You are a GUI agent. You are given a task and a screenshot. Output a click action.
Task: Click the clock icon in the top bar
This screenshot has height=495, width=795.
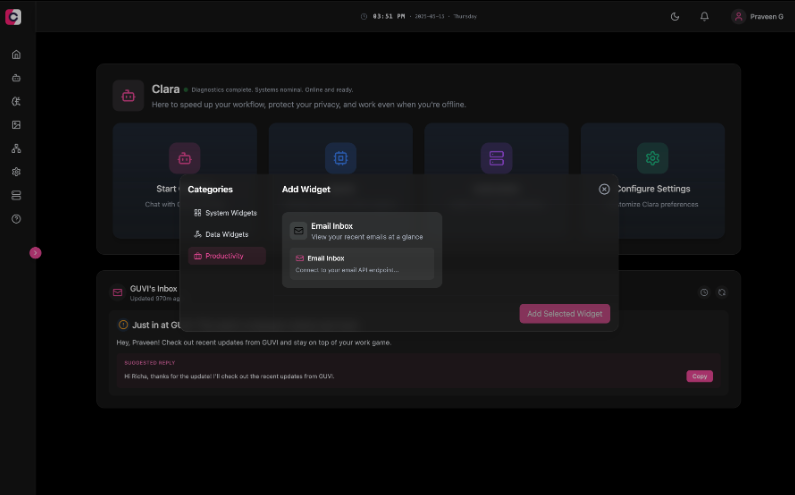pos(364,16)
